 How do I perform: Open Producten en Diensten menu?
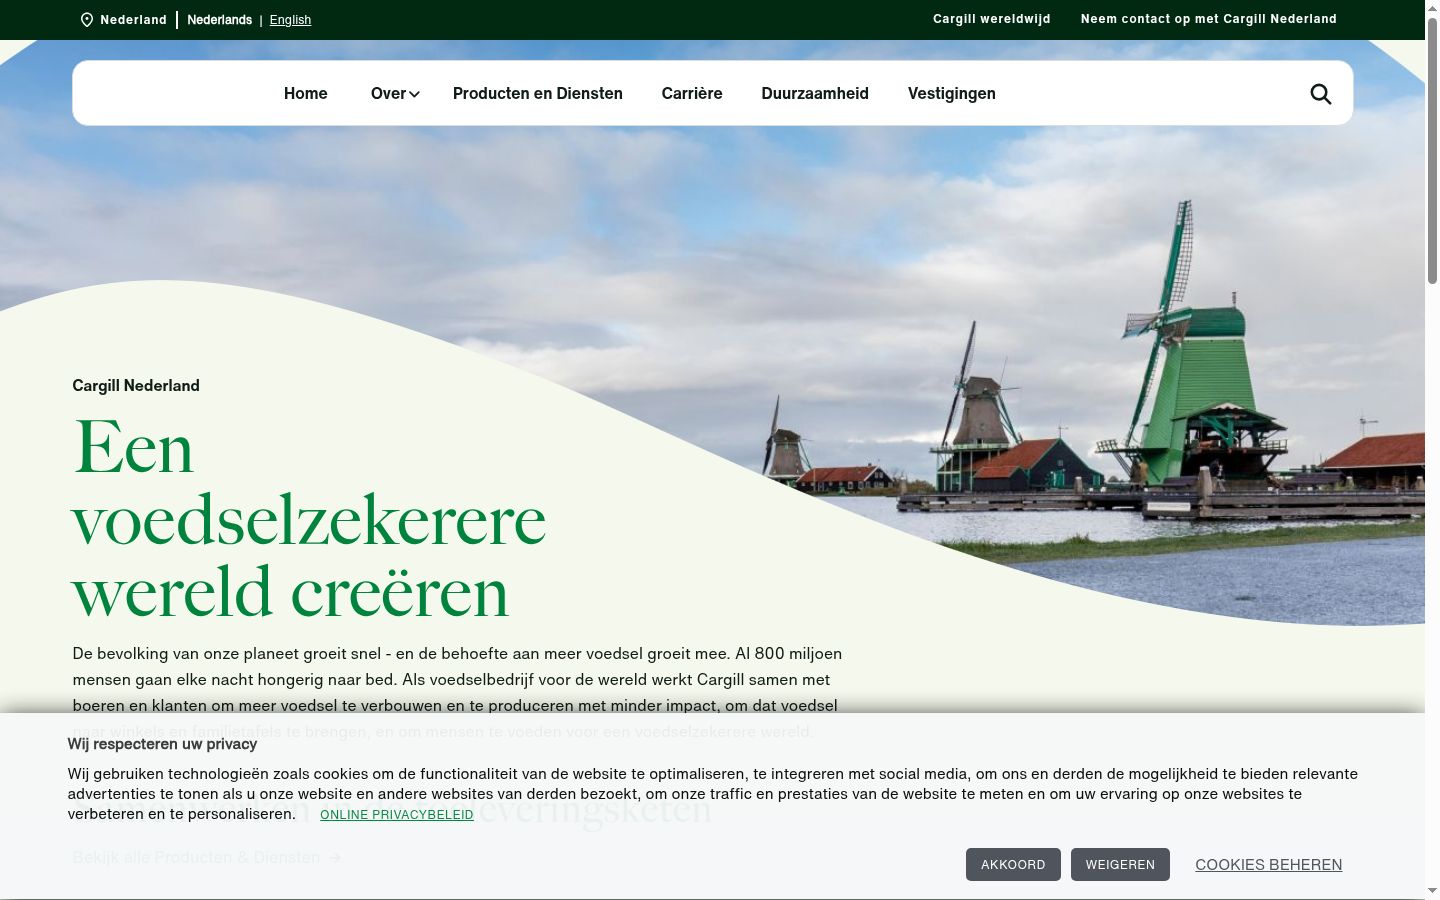[x=538, y=93]
